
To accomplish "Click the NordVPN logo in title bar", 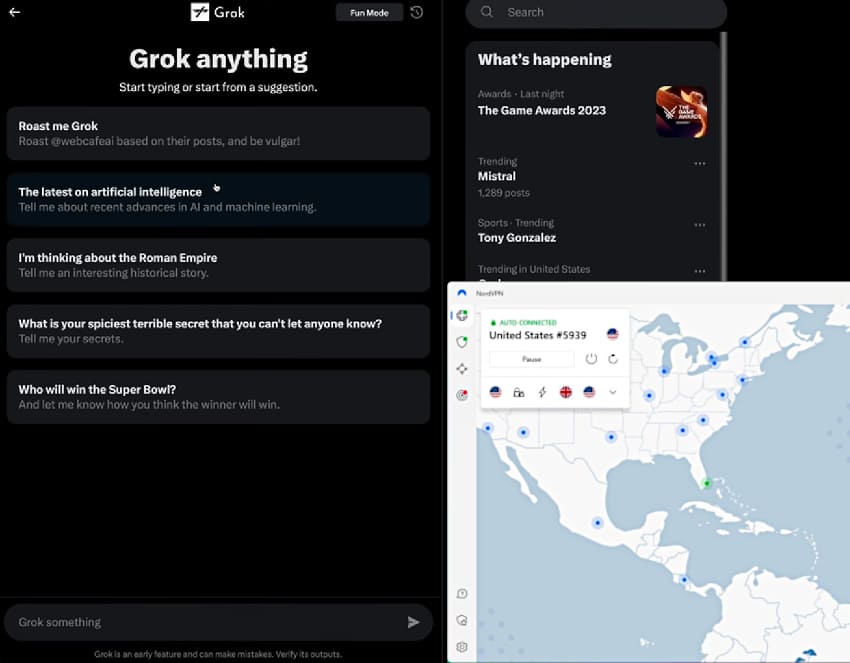I will click(x=462, y=293).
